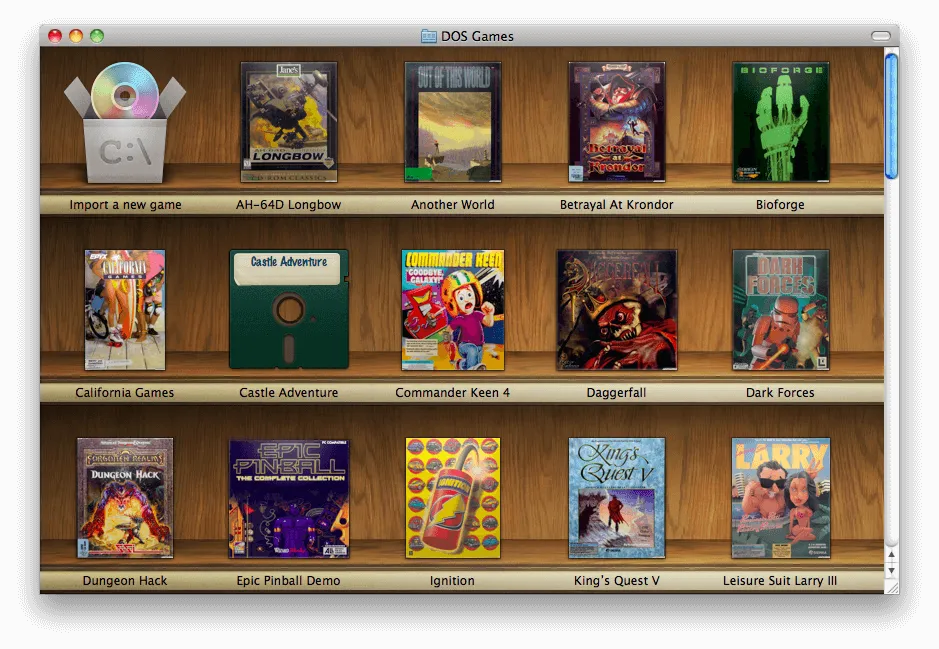The height and width of the screenshot is (649, 939).
Task: Launch King's Quest V
Action: (616, 497)
